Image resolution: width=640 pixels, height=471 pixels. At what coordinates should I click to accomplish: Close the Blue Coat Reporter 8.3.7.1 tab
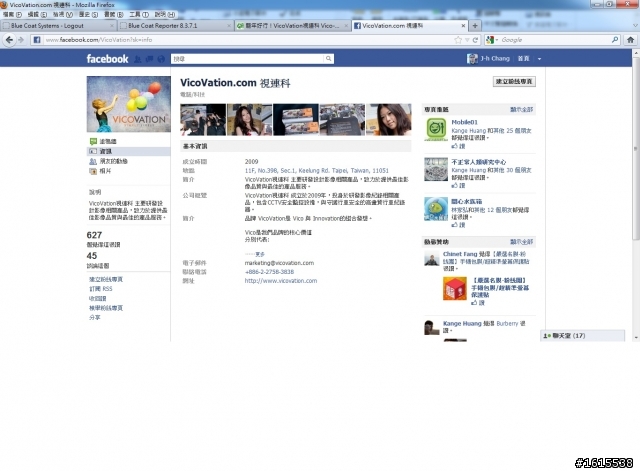[229, 26]
